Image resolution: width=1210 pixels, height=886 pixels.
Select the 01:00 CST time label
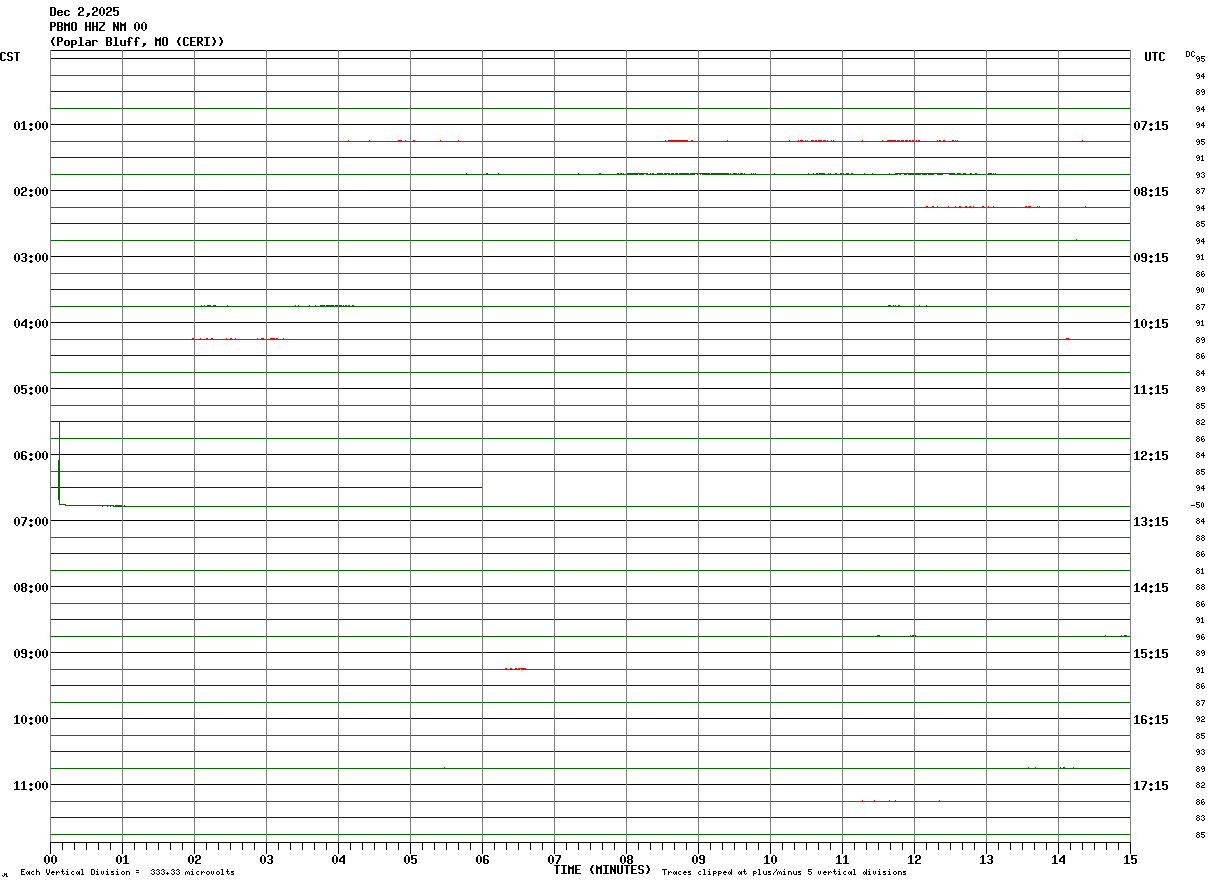pyautogui.click(x=31, y=125)
